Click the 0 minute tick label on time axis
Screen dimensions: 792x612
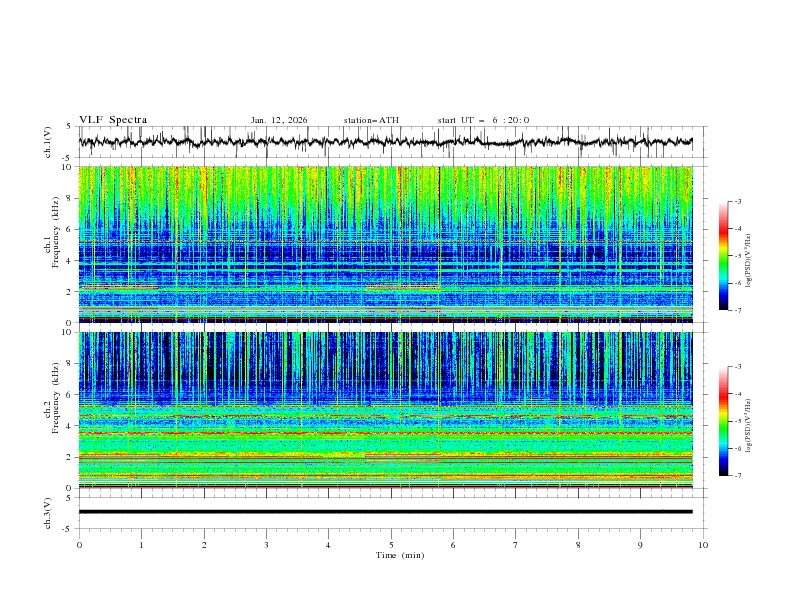(x=80, y=544)
